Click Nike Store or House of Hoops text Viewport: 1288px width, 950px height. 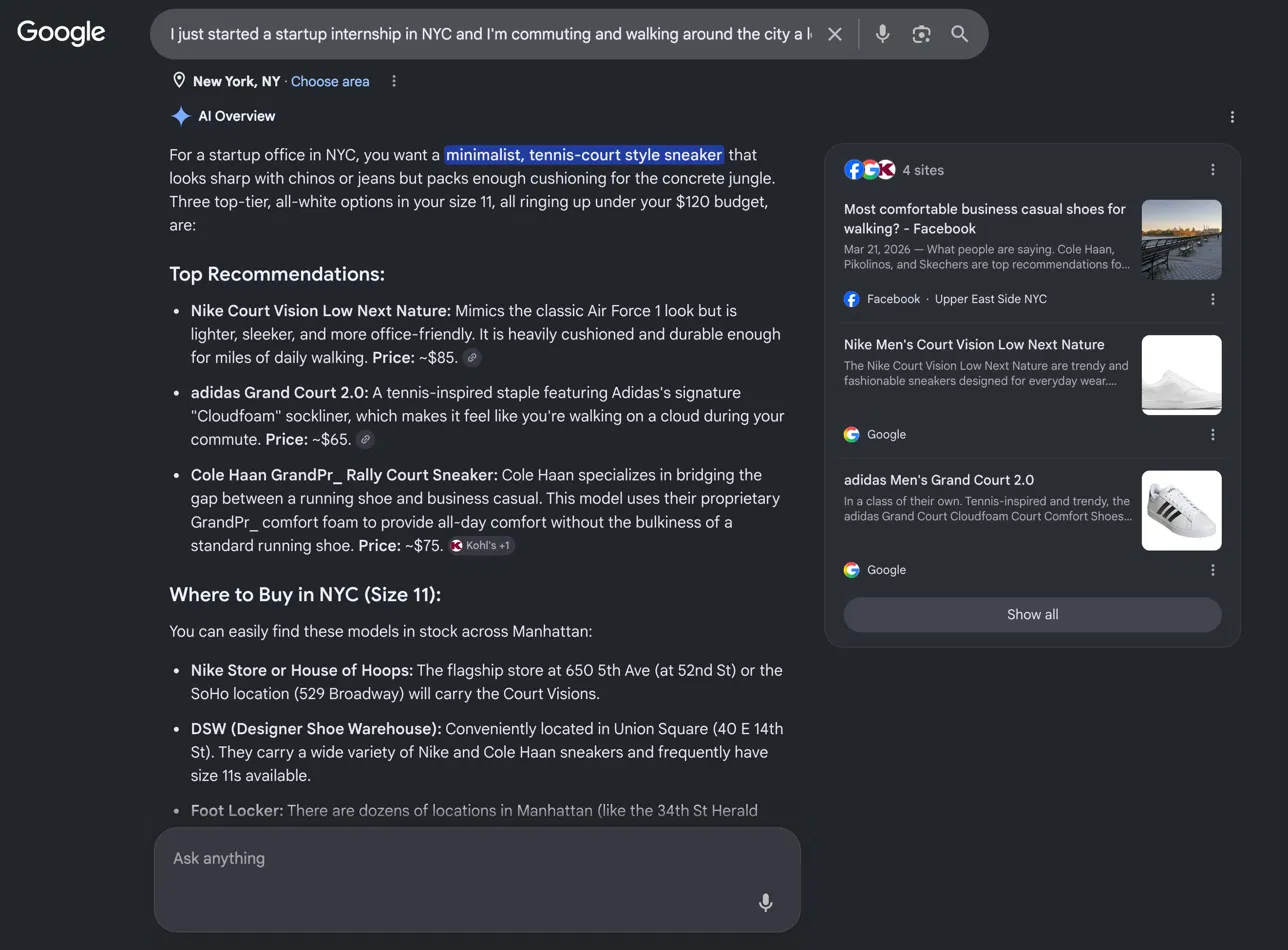click(302, 670)
